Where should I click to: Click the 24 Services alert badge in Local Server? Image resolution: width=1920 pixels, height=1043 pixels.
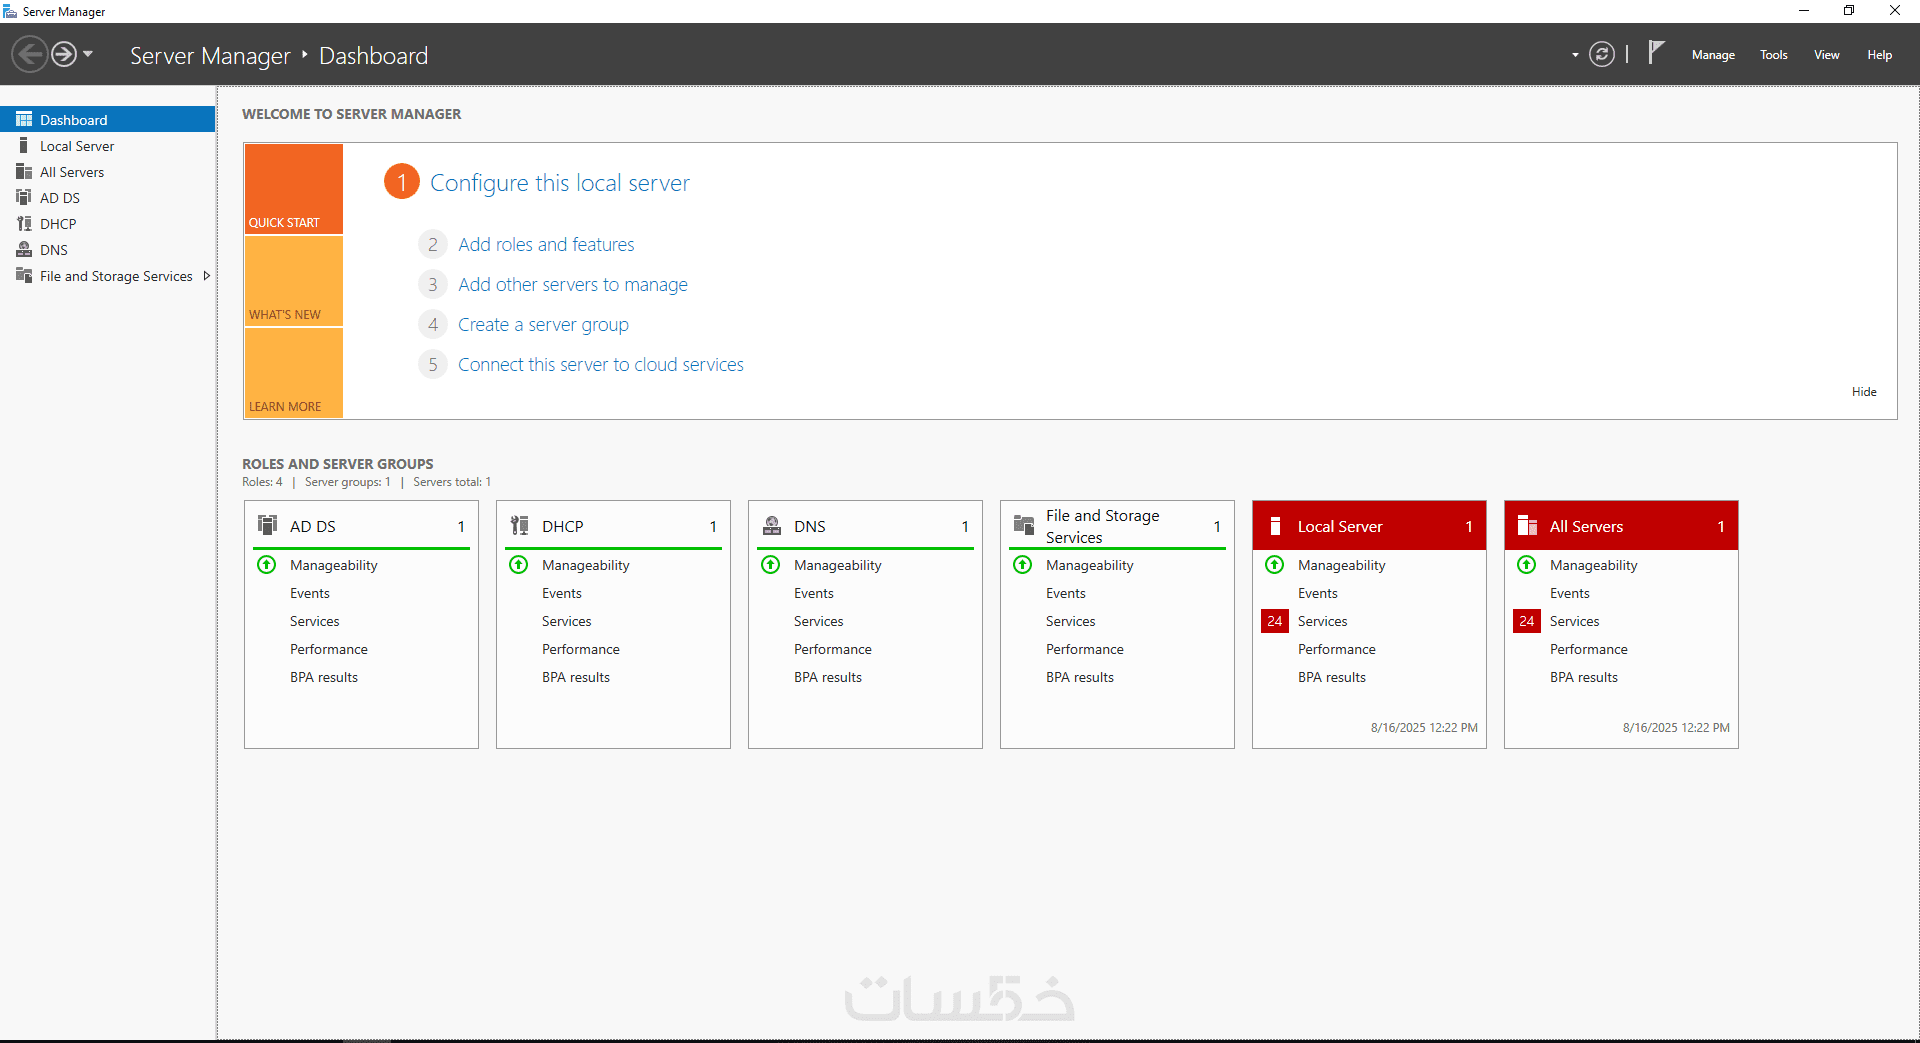(x=1275, y=621)
